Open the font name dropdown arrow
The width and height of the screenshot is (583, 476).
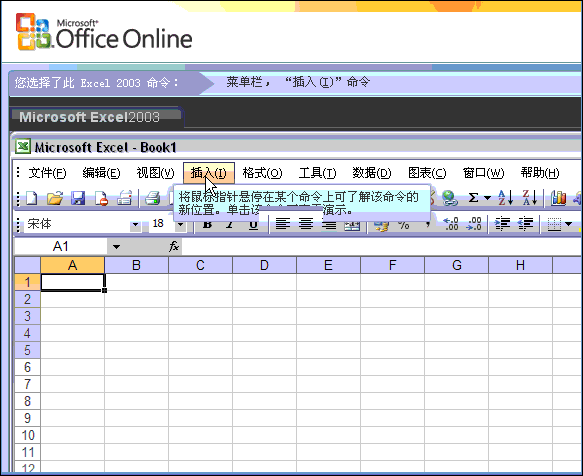[135, 224]
